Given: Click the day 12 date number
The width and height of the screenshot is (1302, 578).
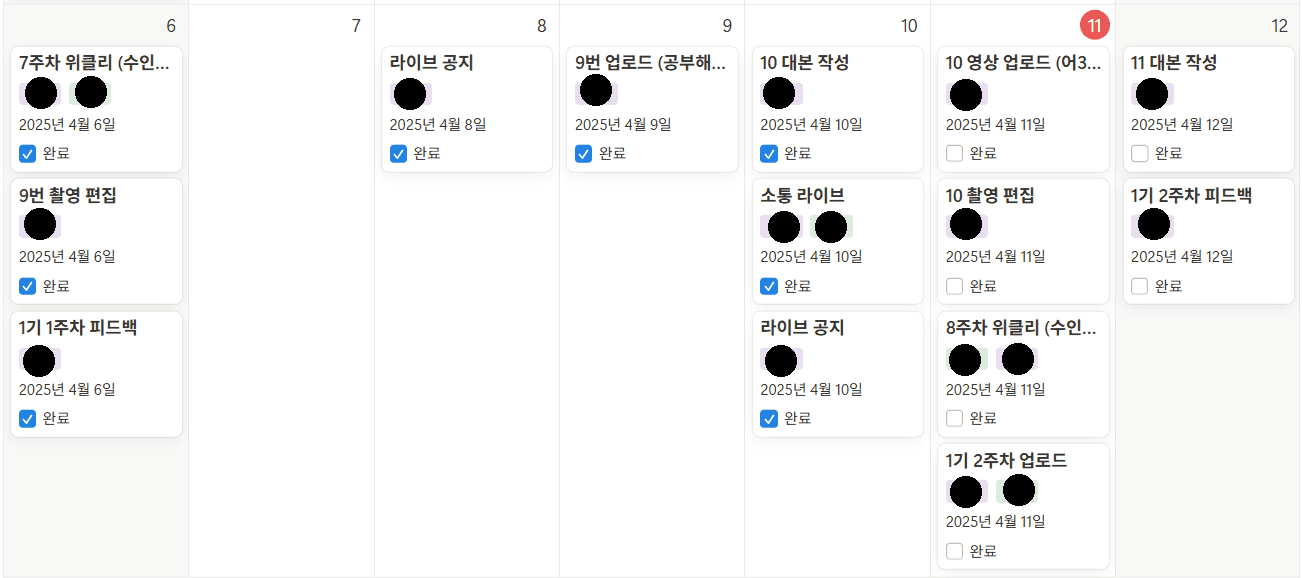Looking at the screenshot, I should [x=1279, y=26].
